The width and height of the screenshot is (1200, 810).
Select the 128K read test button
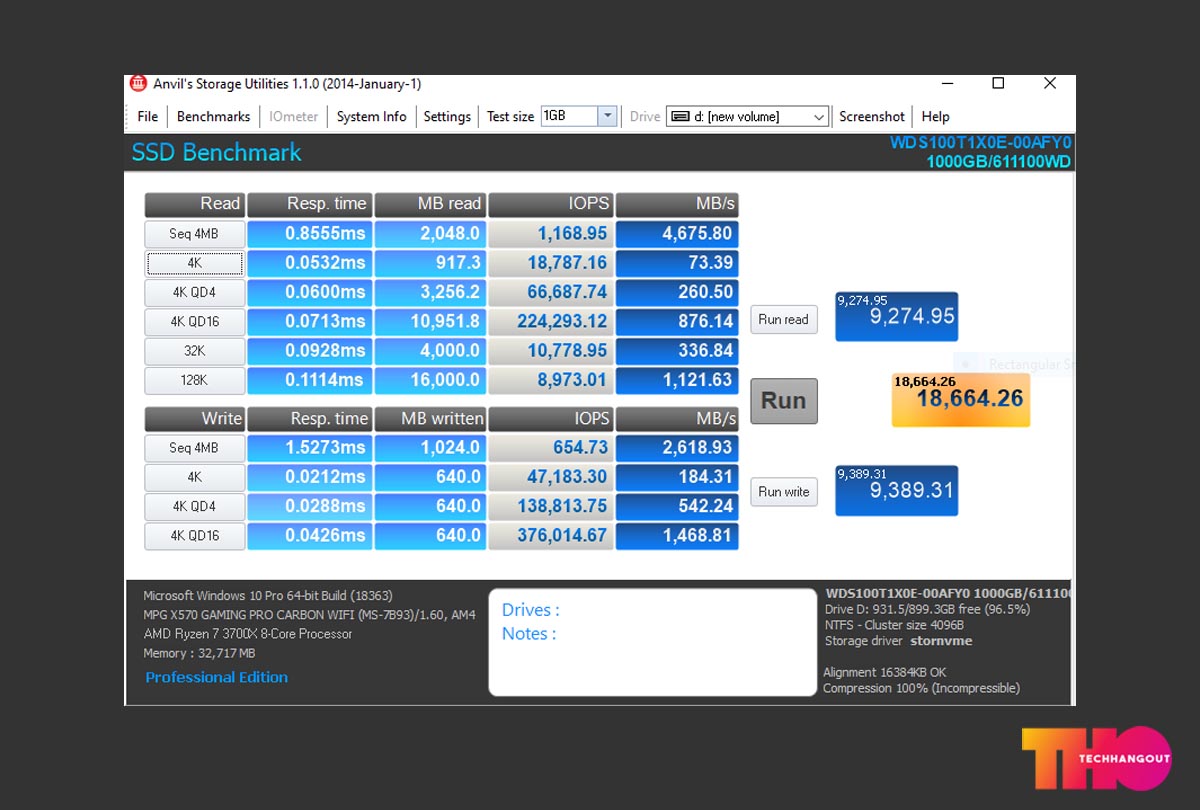coord(194,381)
